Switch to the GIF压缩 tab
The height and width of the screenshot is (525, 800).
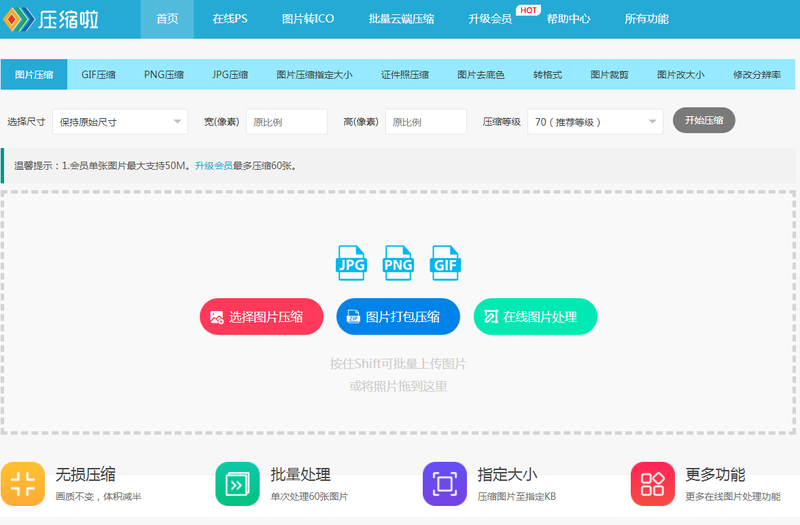[x=98, y=74]
